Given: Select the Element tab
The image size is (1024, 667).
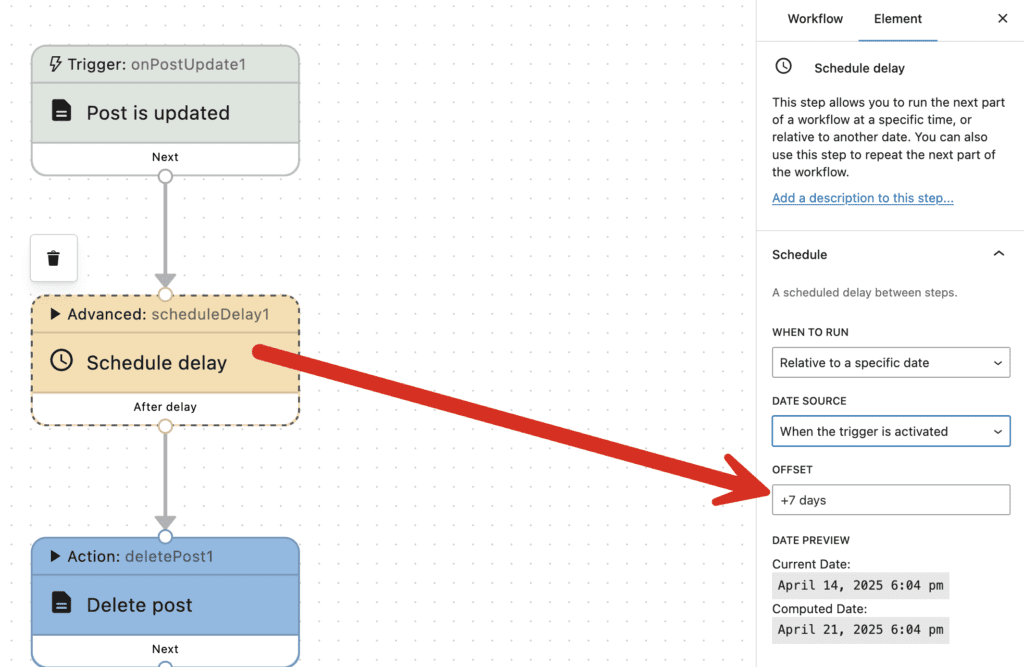Looking at the screenshot, I should [897, 19].
